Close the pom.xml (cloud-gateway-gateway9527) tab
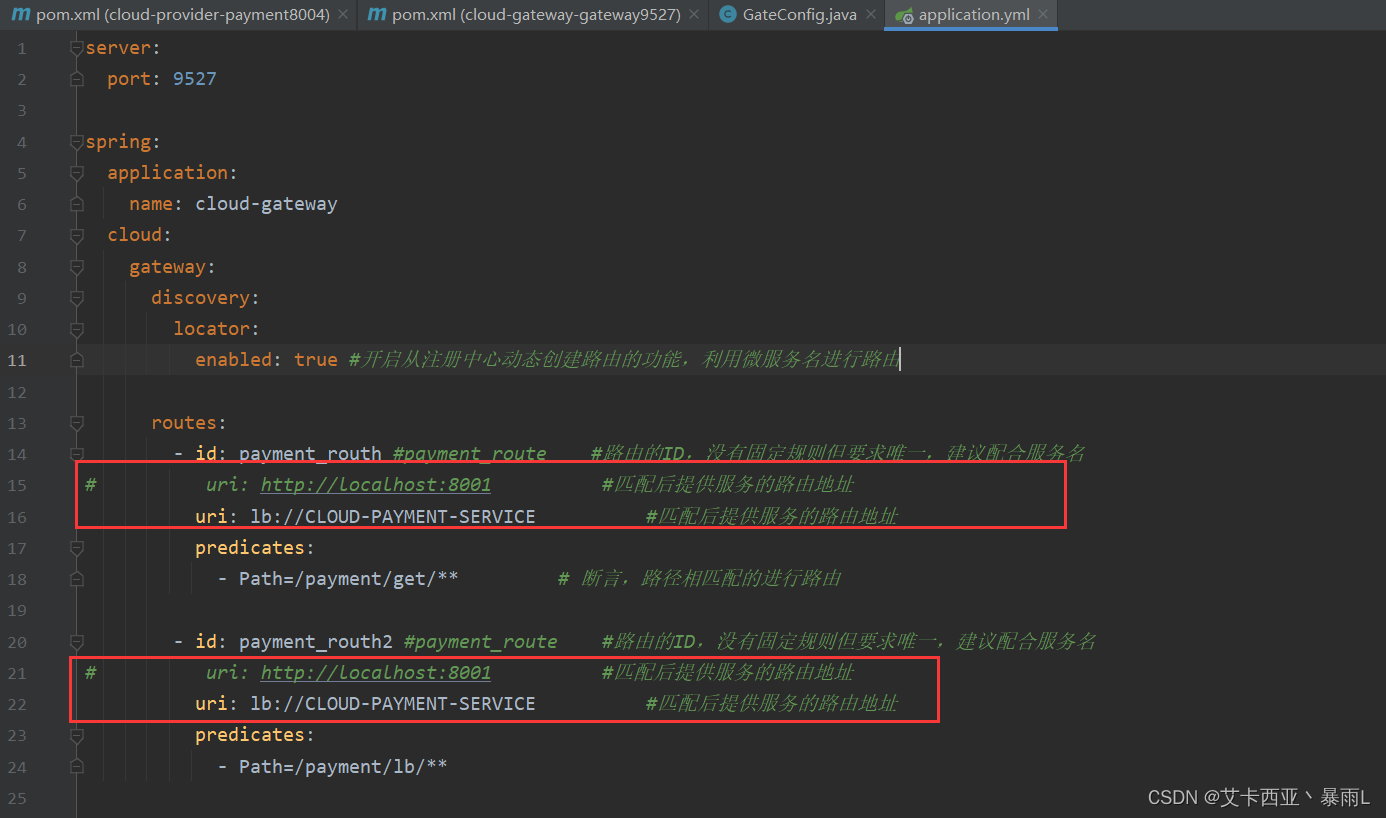 pos(693,15)
